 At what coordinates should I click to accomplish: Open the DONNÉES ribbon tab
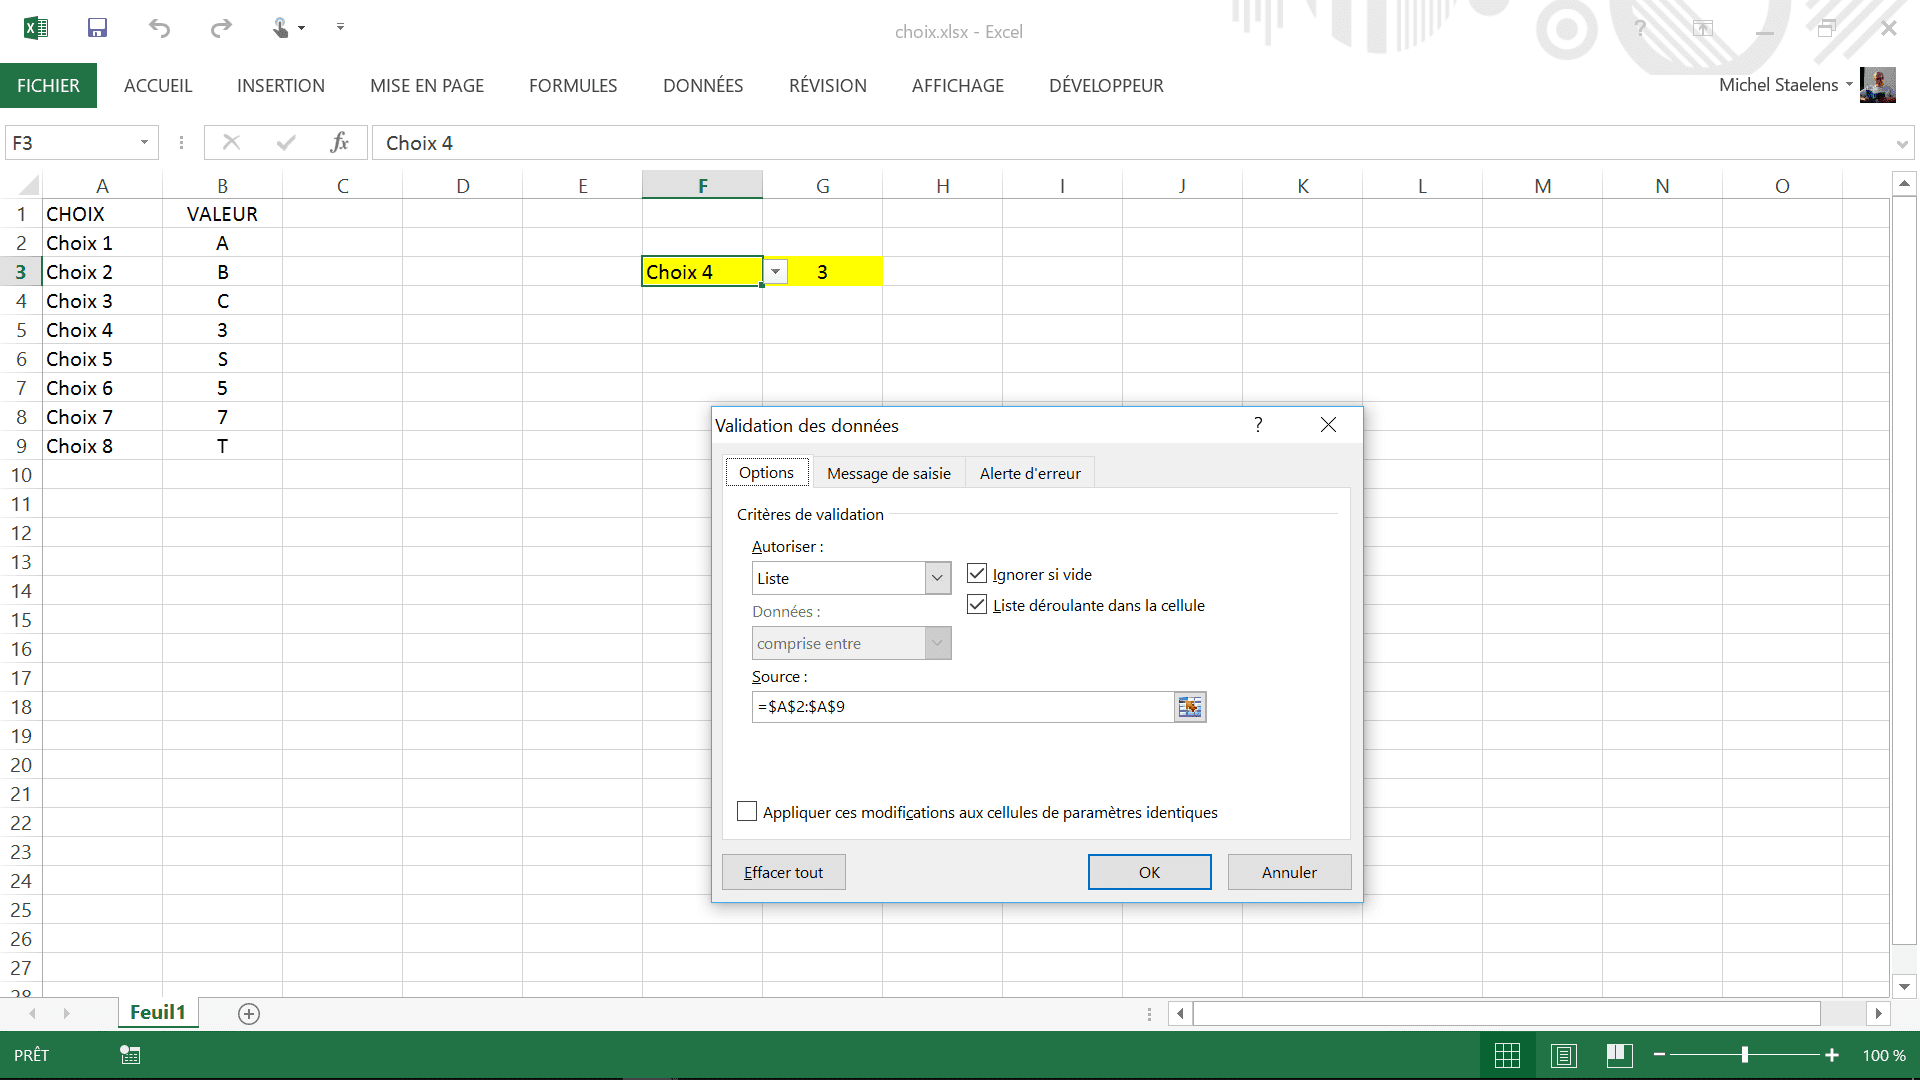[x=703, y=86]
